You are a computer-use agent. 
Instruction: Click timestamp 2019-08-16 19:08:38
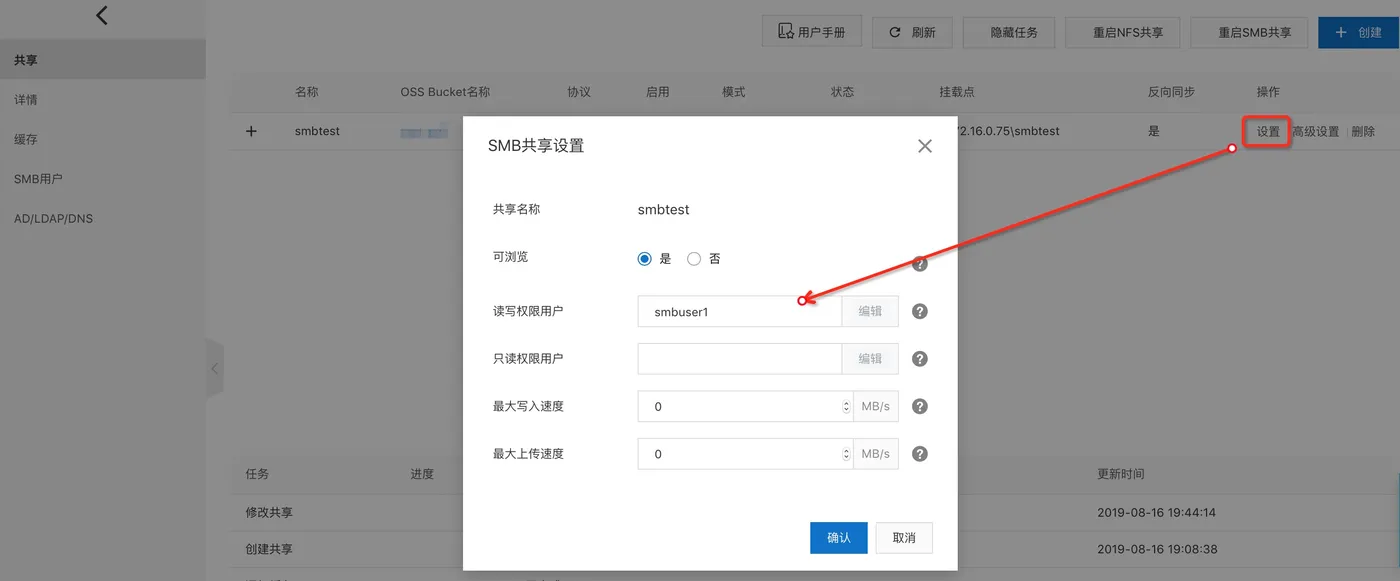[x=1156, y=549]
